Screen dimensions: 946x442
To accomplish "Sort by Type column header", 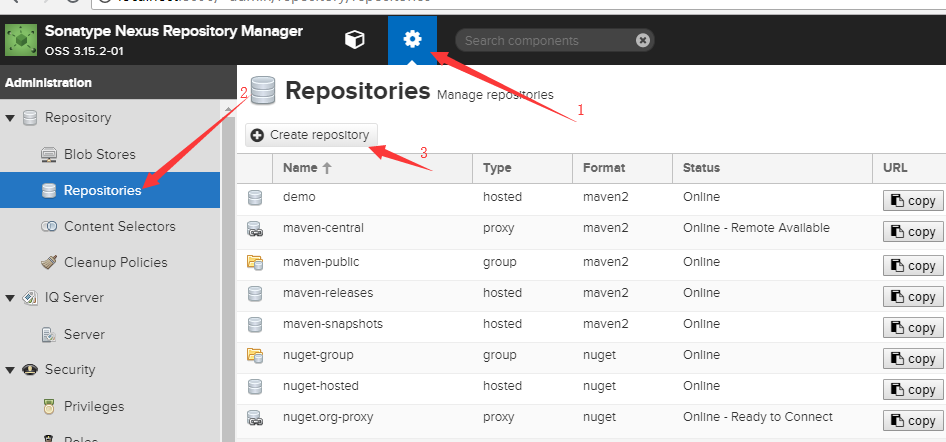I will [x=522, y=168].
